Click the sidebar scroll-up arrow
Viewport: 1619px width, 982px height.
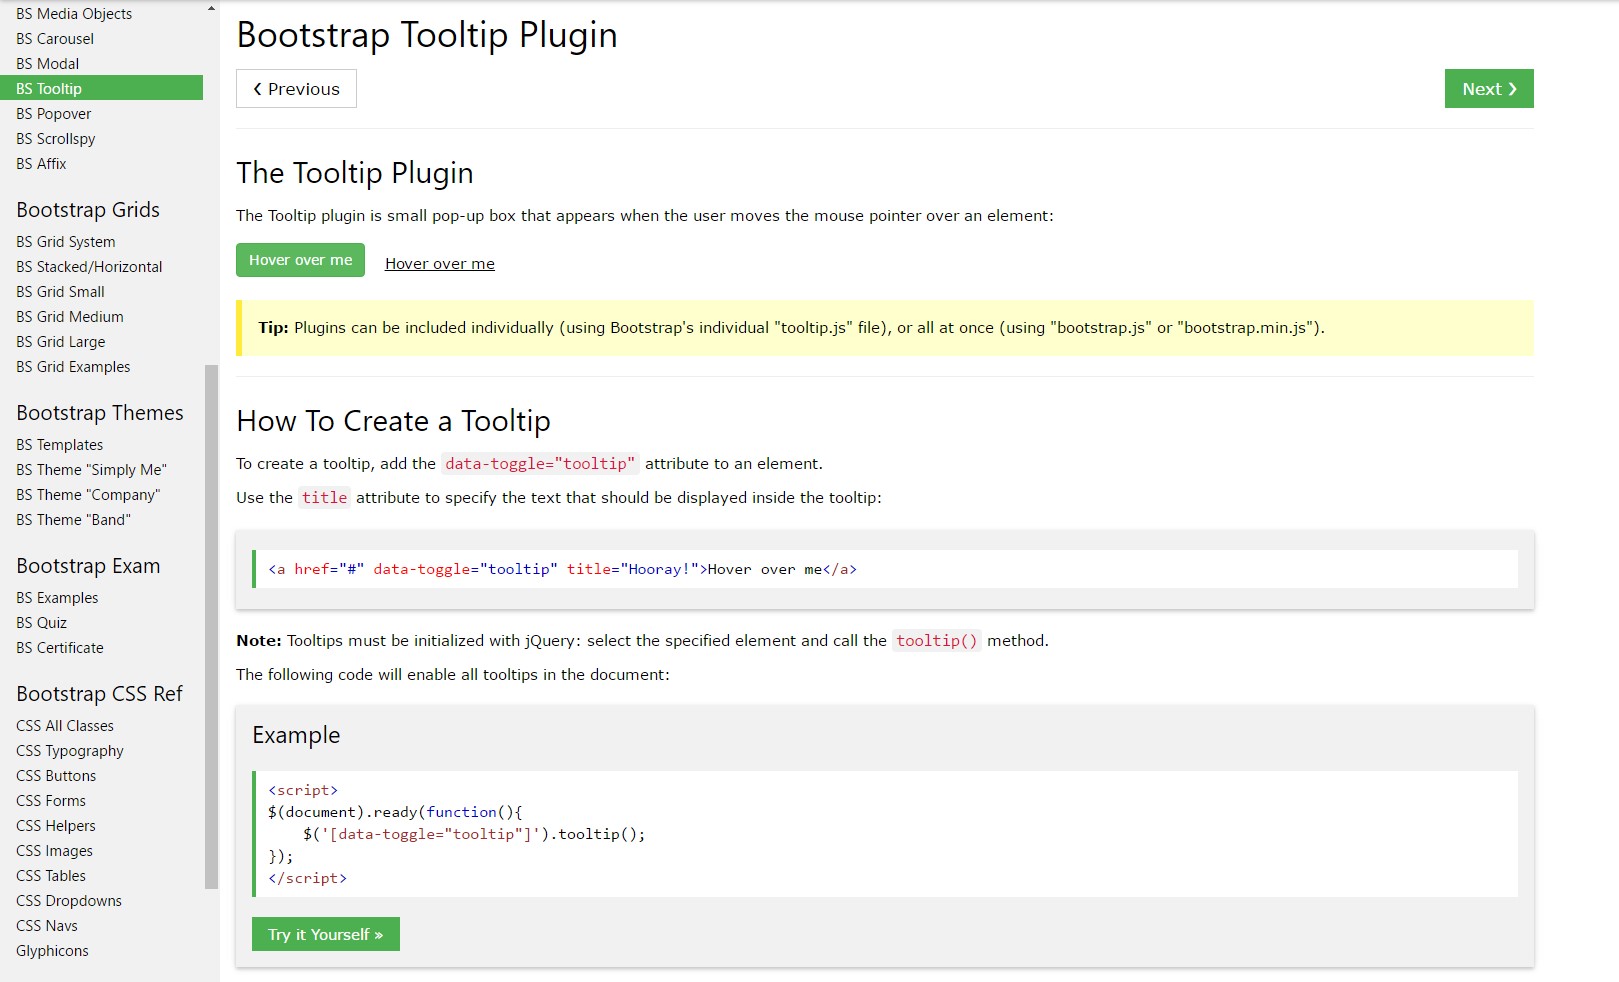[x=211, y=7]
